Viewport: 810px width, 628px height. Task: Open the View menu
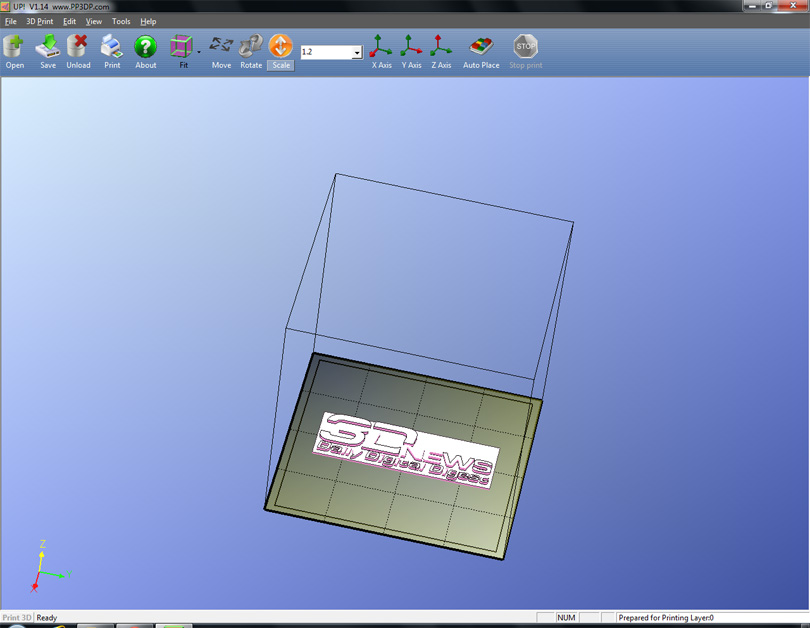[x=94, y=21]
